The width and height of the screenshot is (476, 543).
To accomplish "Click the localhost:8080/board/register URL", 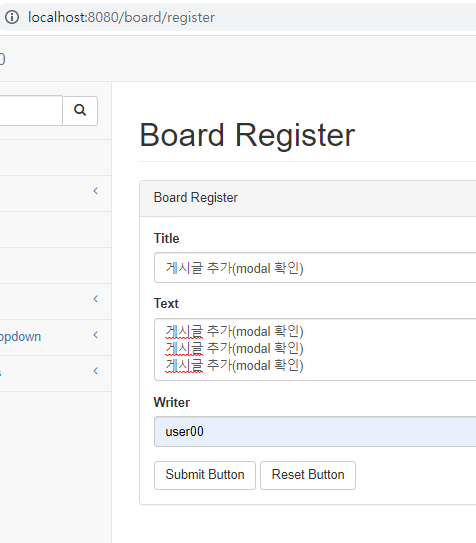I will [x=121, y=17].
